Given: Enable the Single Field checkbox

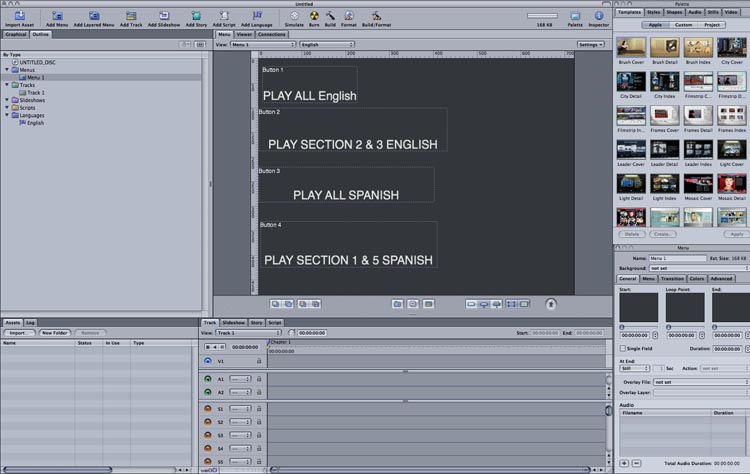Looking at the screenshot, I should coord(623,348).
